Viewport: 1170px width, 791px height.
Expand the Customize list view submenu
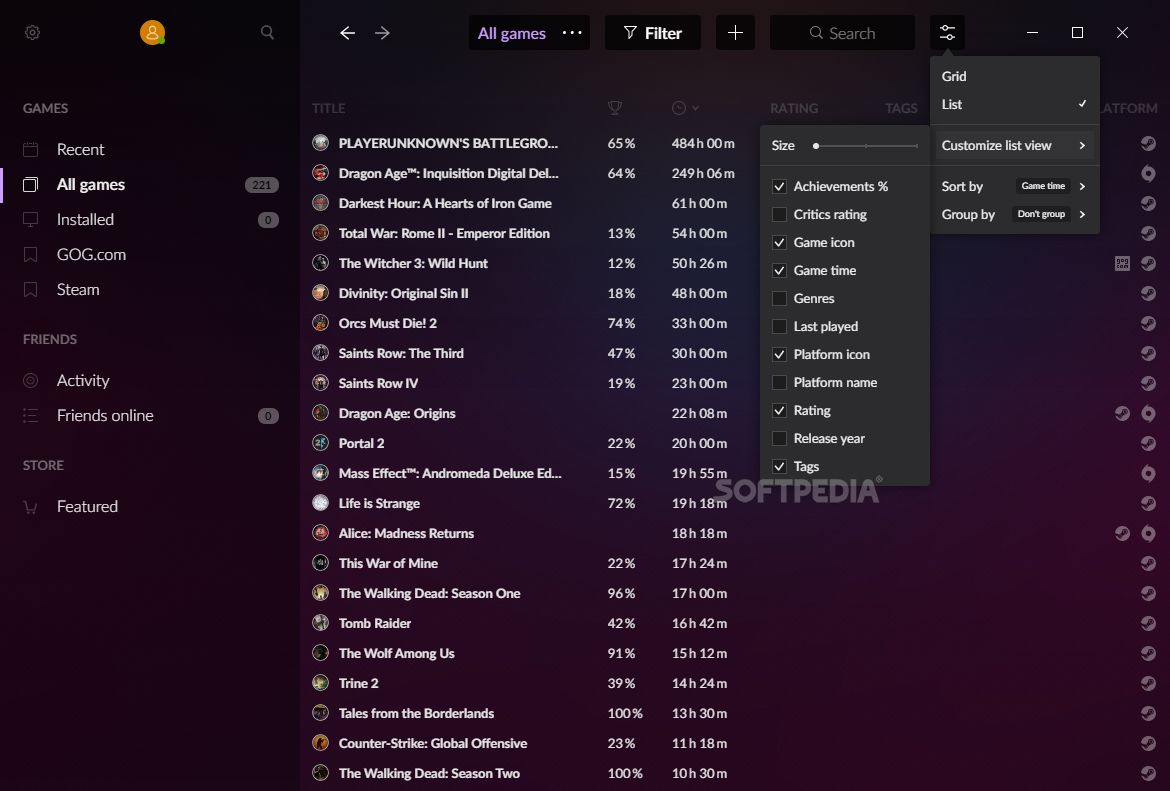1015,146
